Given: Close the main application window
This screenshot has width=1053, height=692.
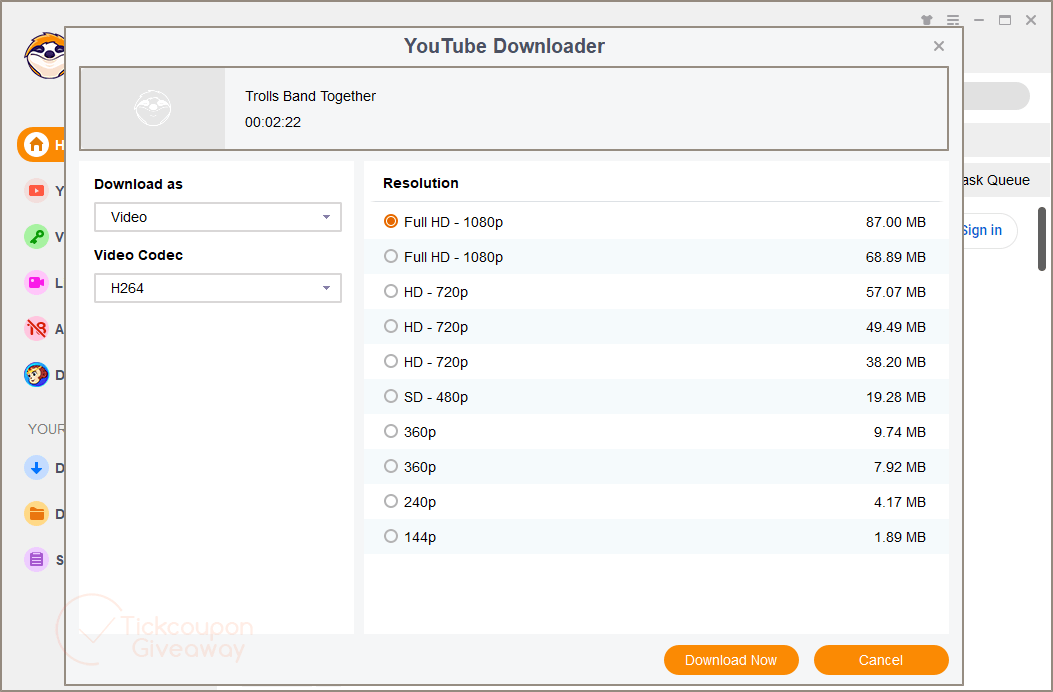Looking at the screenshot, I should 1031,20.
